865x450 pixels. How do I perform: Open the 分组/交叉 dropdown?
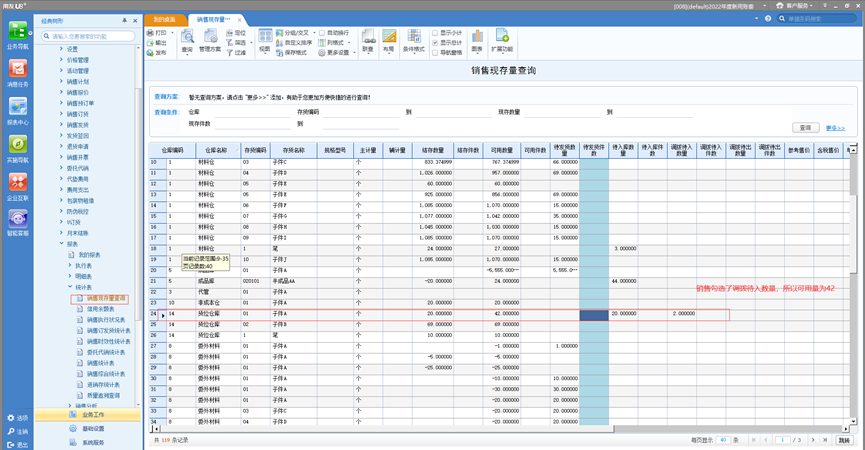tap(314, 33)
